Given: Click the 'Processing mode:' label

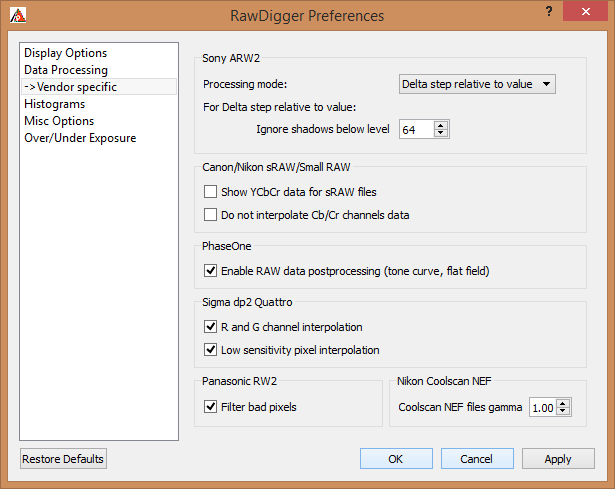Looking at the screenshot, I should (x=245, y=84).
